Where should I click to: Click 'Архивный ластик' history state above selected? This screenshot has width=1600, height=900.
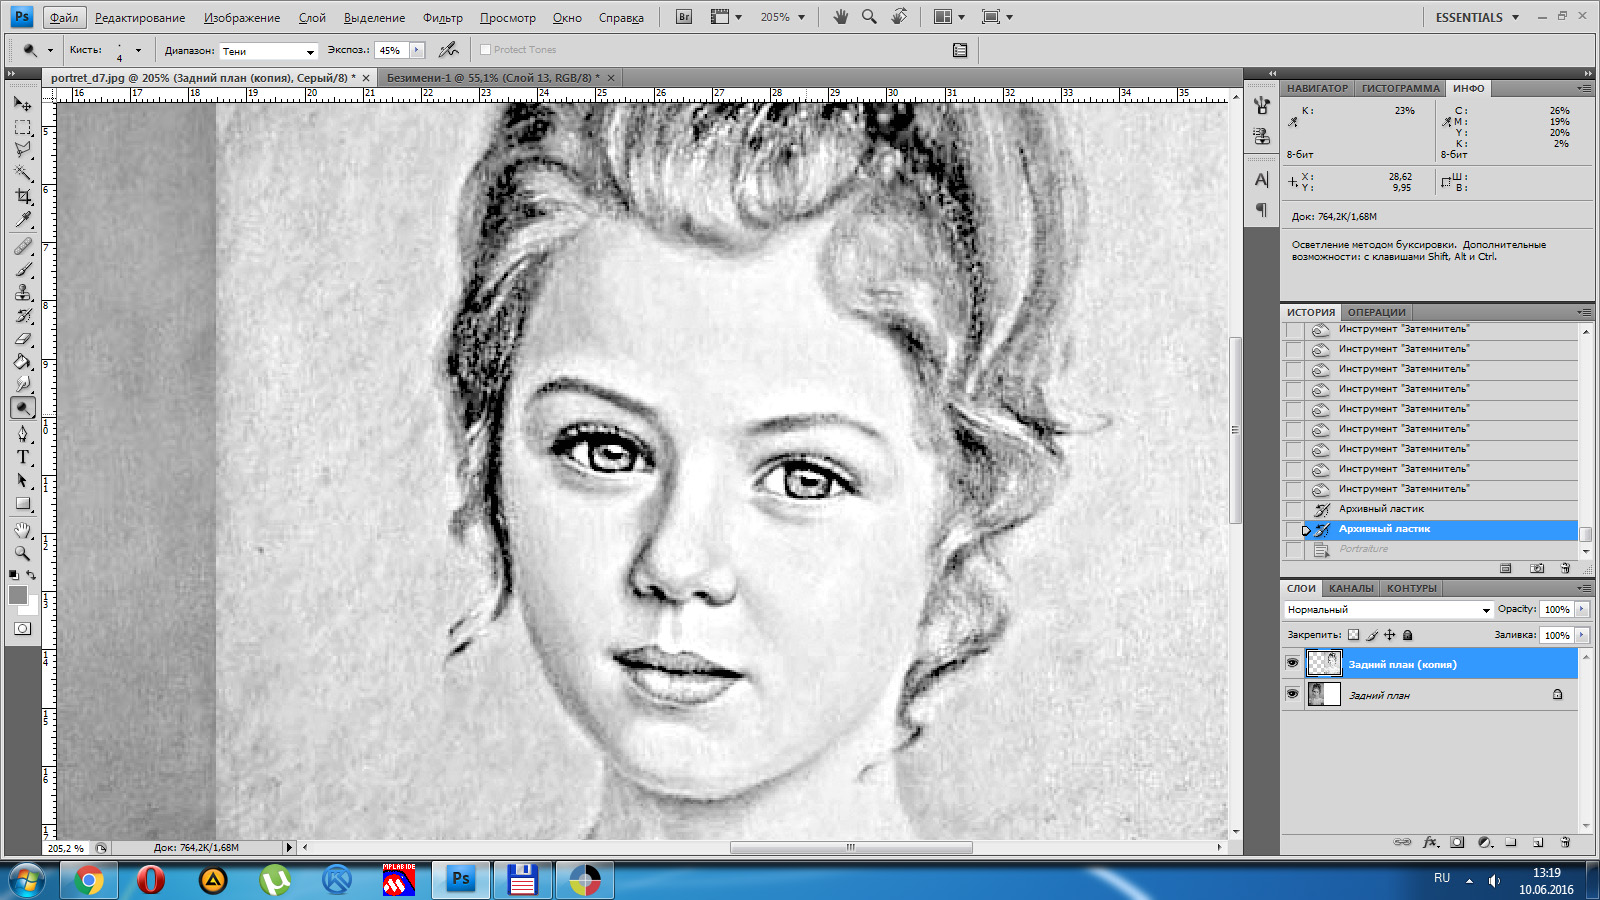coord(1381,509)
